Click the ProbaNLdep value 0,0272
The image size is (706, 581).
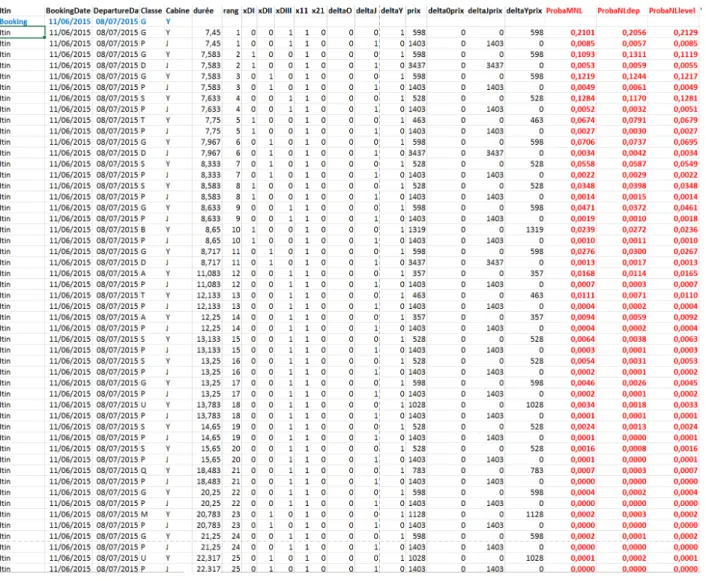pos(634,229)
